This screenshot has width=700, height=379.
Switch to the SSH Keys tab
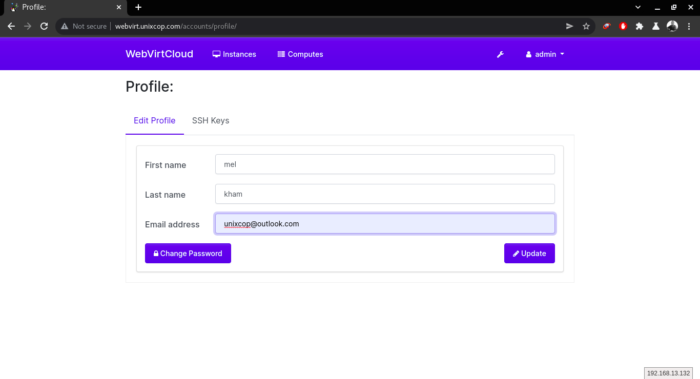[211, 121]
